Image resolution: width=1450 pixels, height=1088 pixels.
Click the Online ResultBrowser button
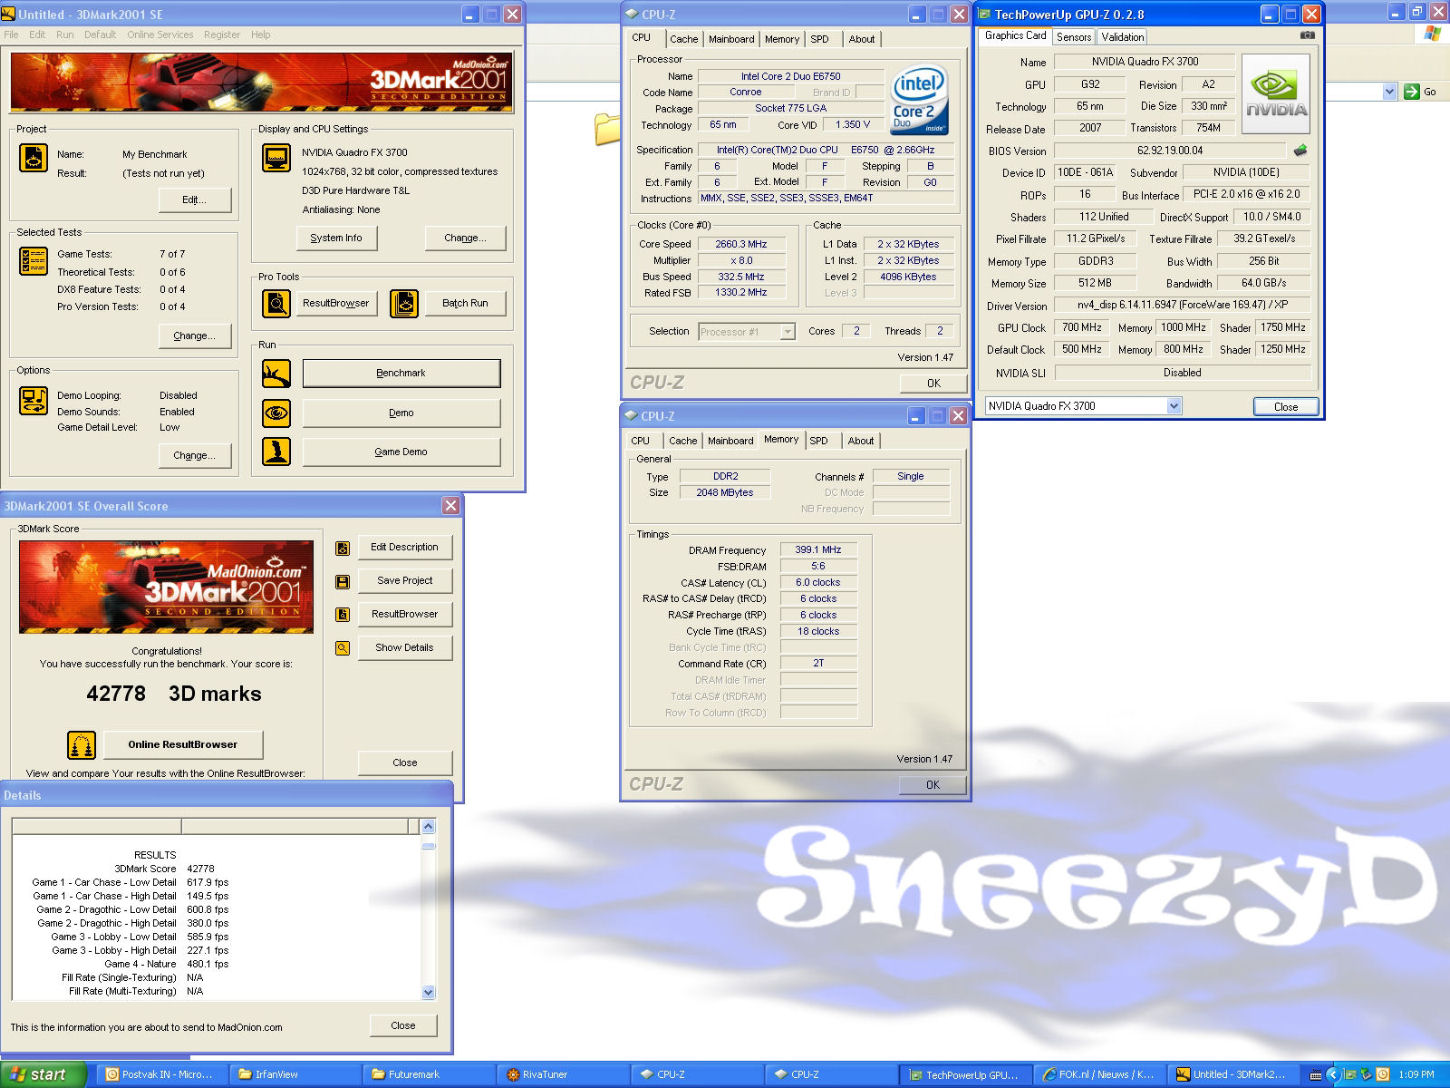(183, 745)
